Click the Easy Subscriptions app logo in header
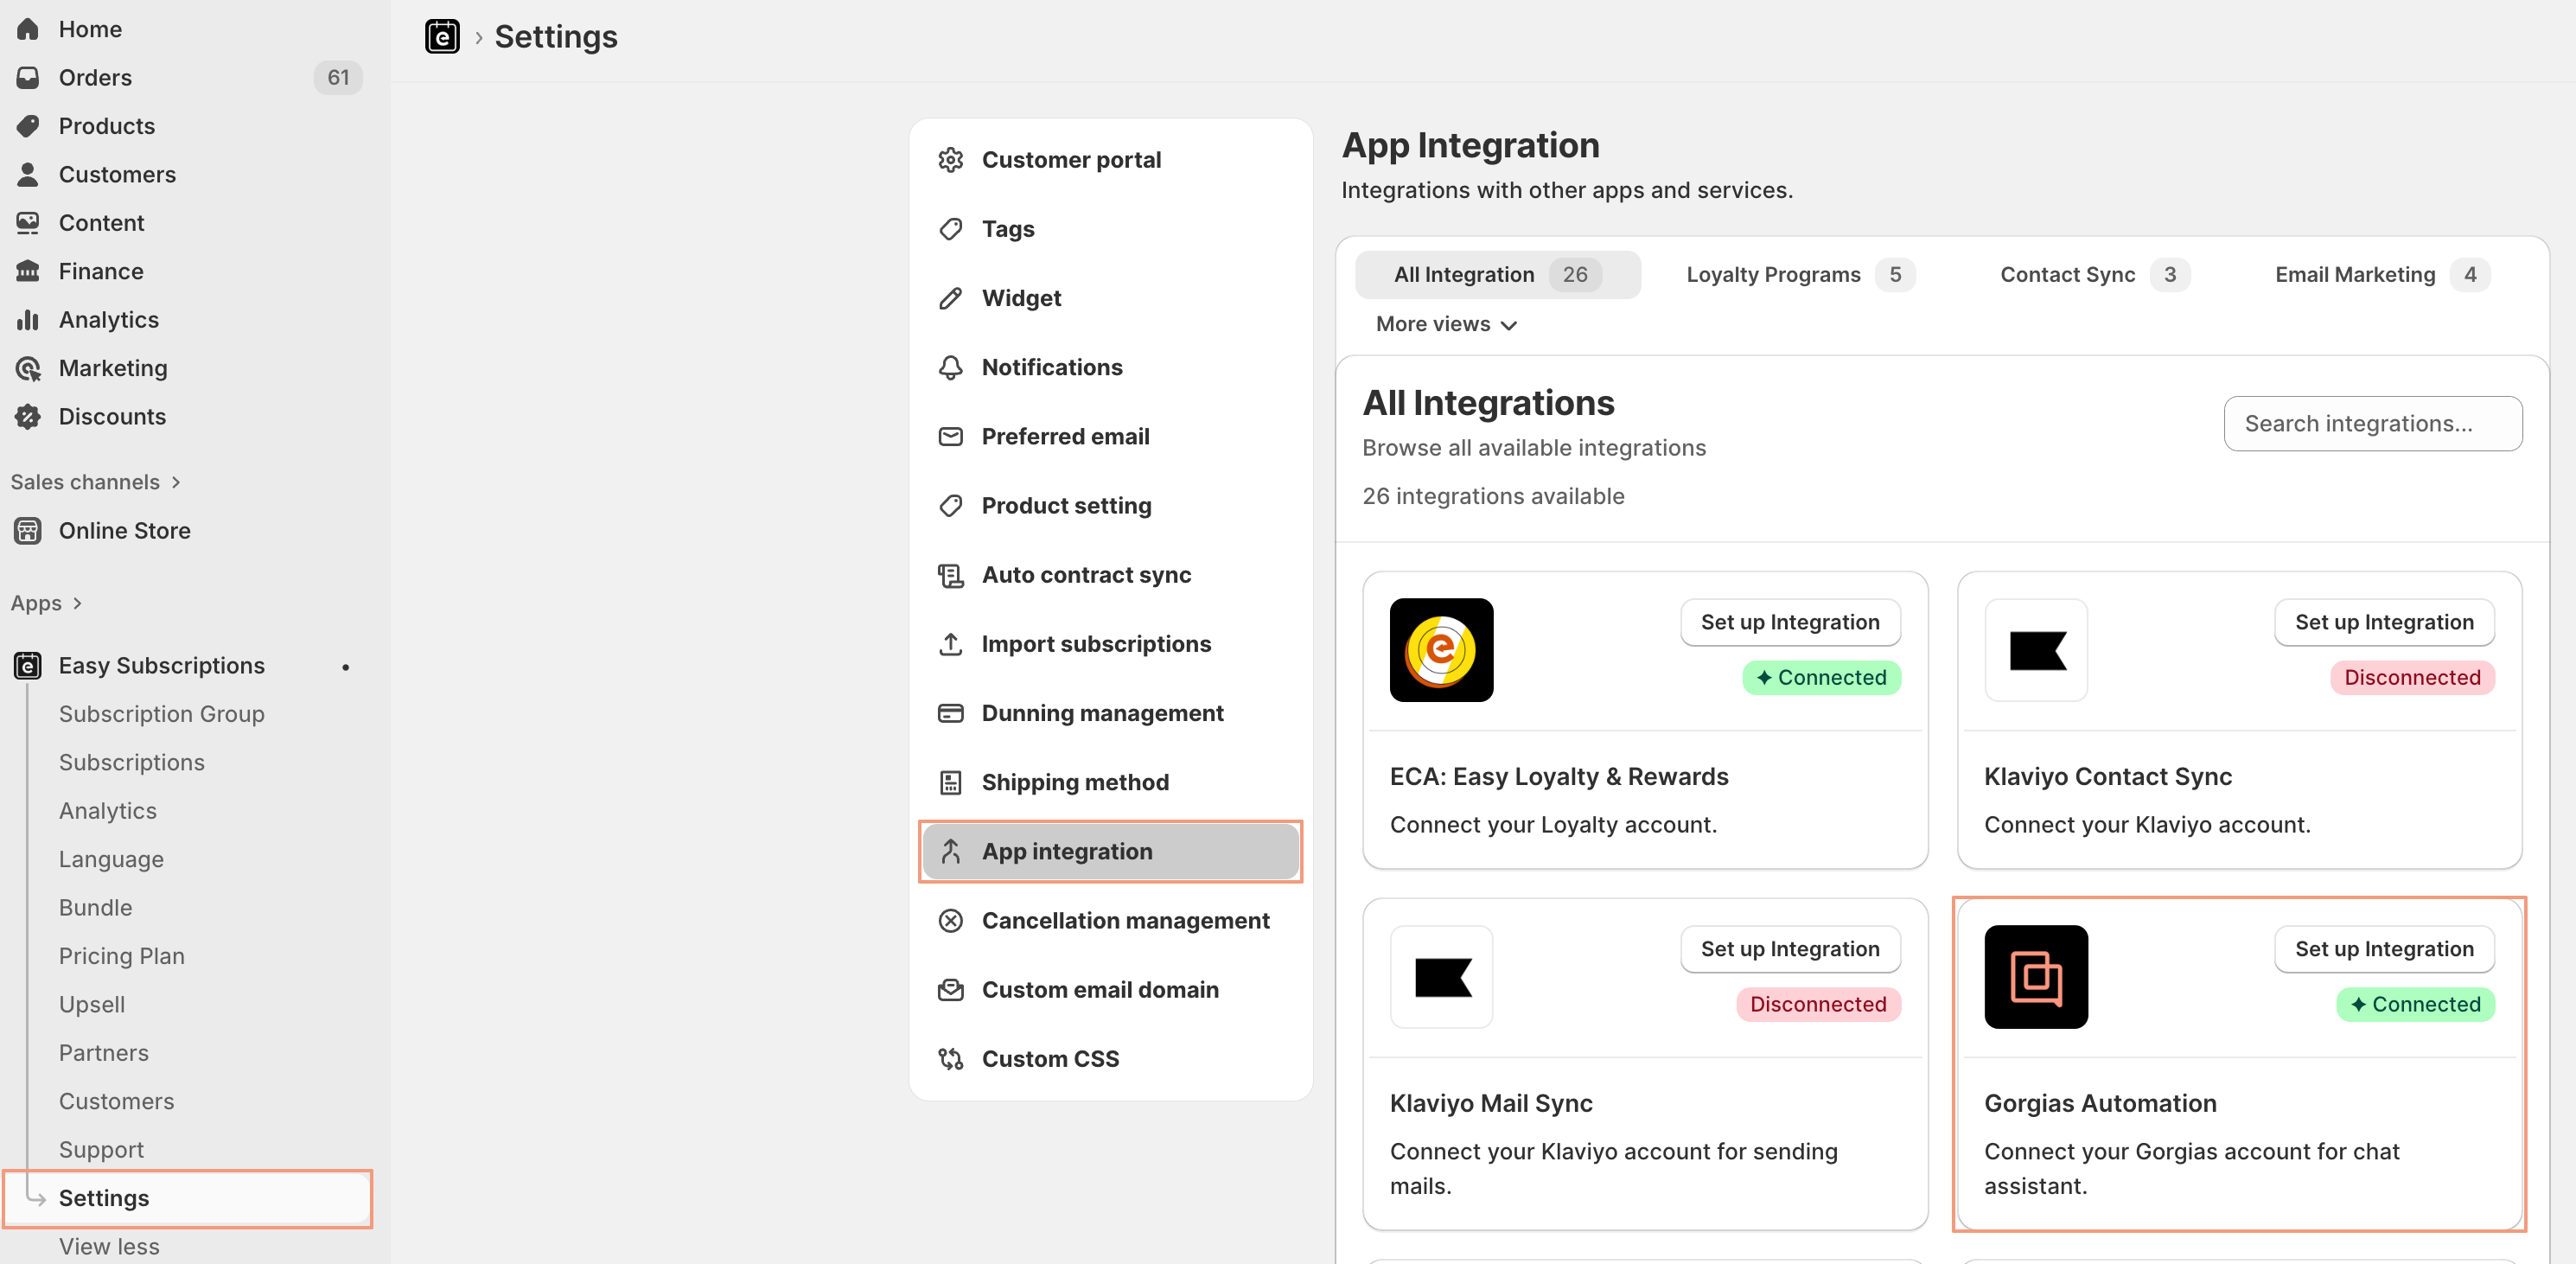Image resolution: width=2576 pixels, height=1264 pixels. (x=442, y=37)
